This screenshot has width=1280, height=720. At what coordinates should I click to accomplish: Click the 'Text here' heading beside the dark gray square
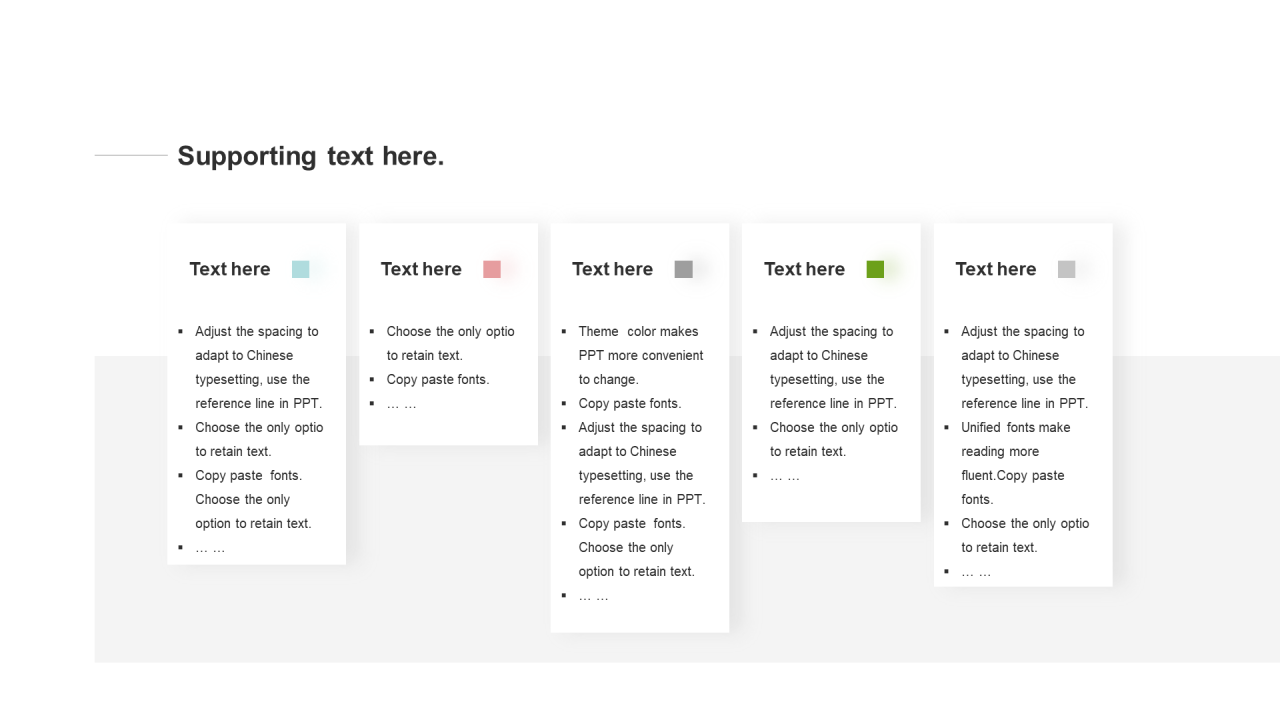pos(612,269)
